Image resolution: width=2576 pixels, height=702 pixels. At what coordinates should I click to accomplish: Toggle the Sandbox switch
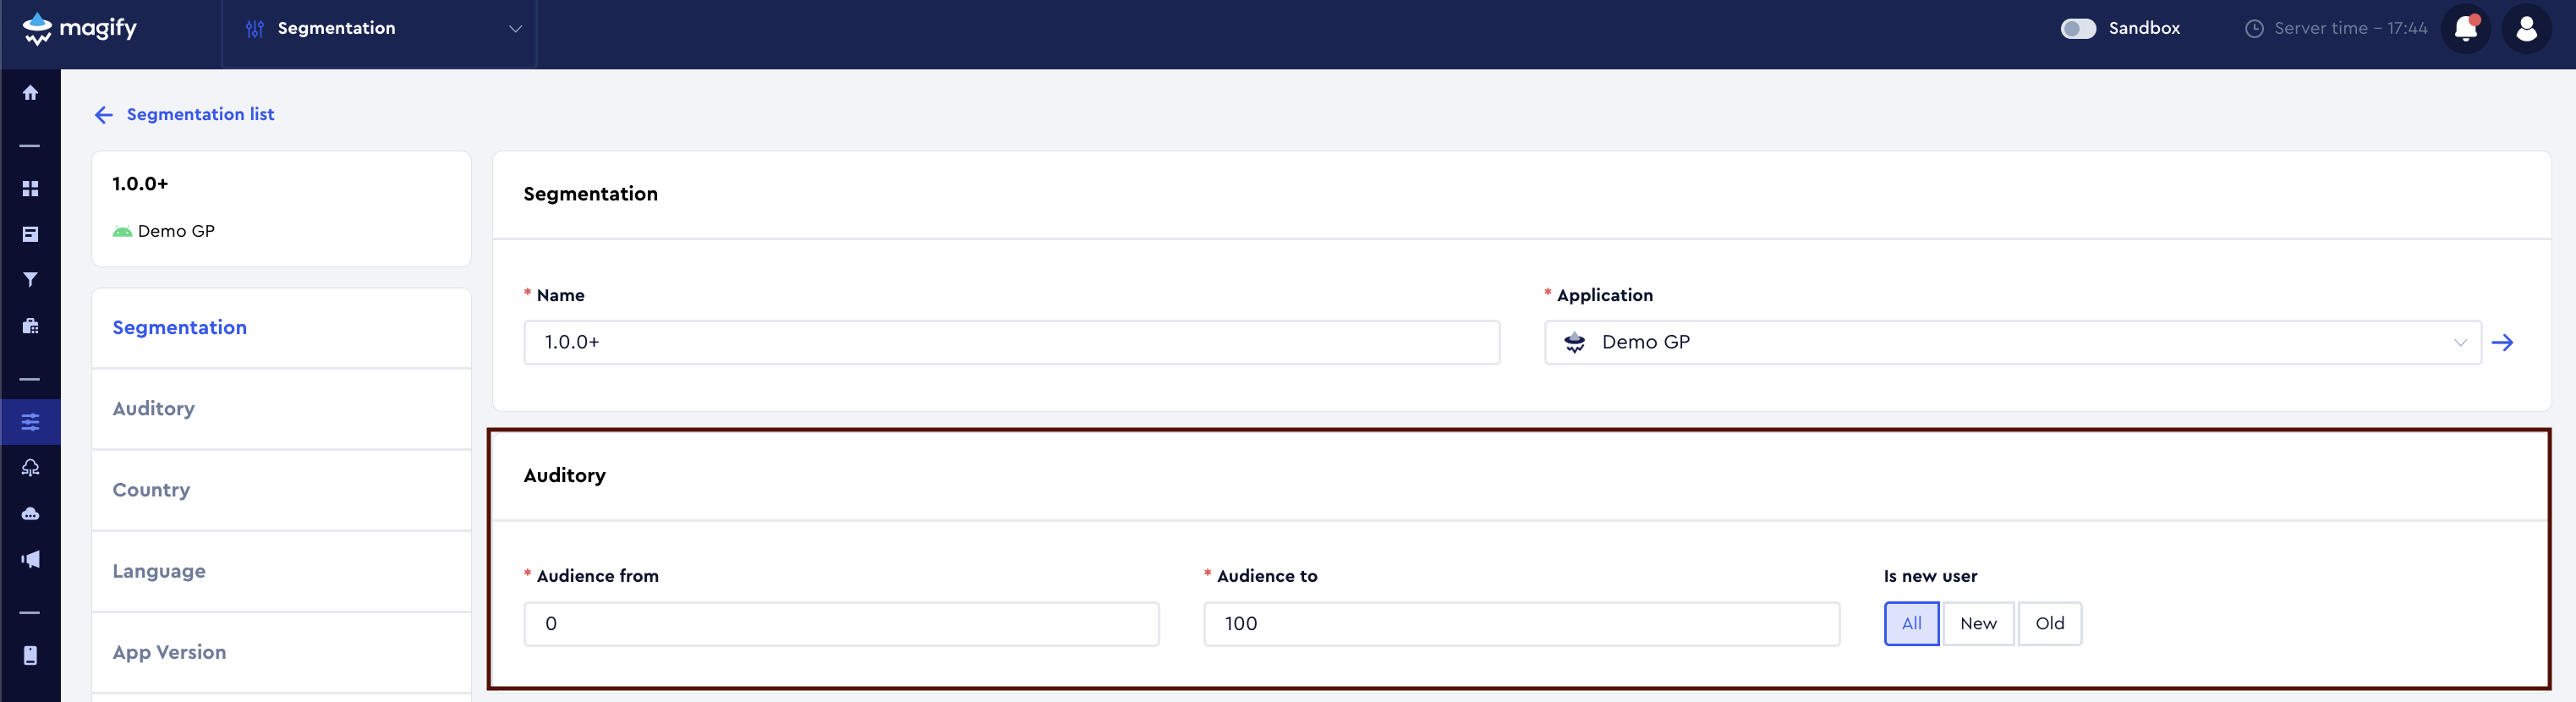coord(2077,29)
